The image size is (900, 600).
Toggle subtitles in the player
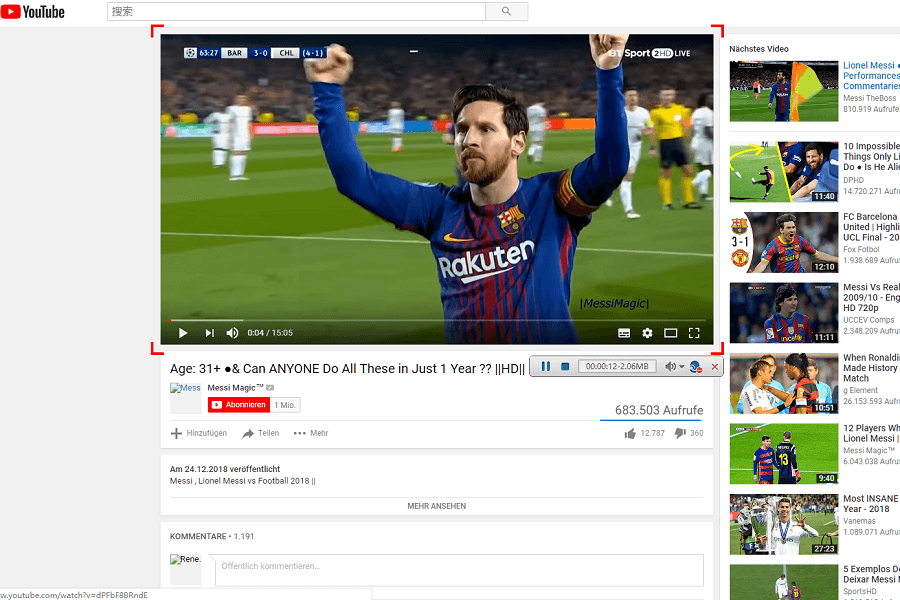[x=624, y=333]
